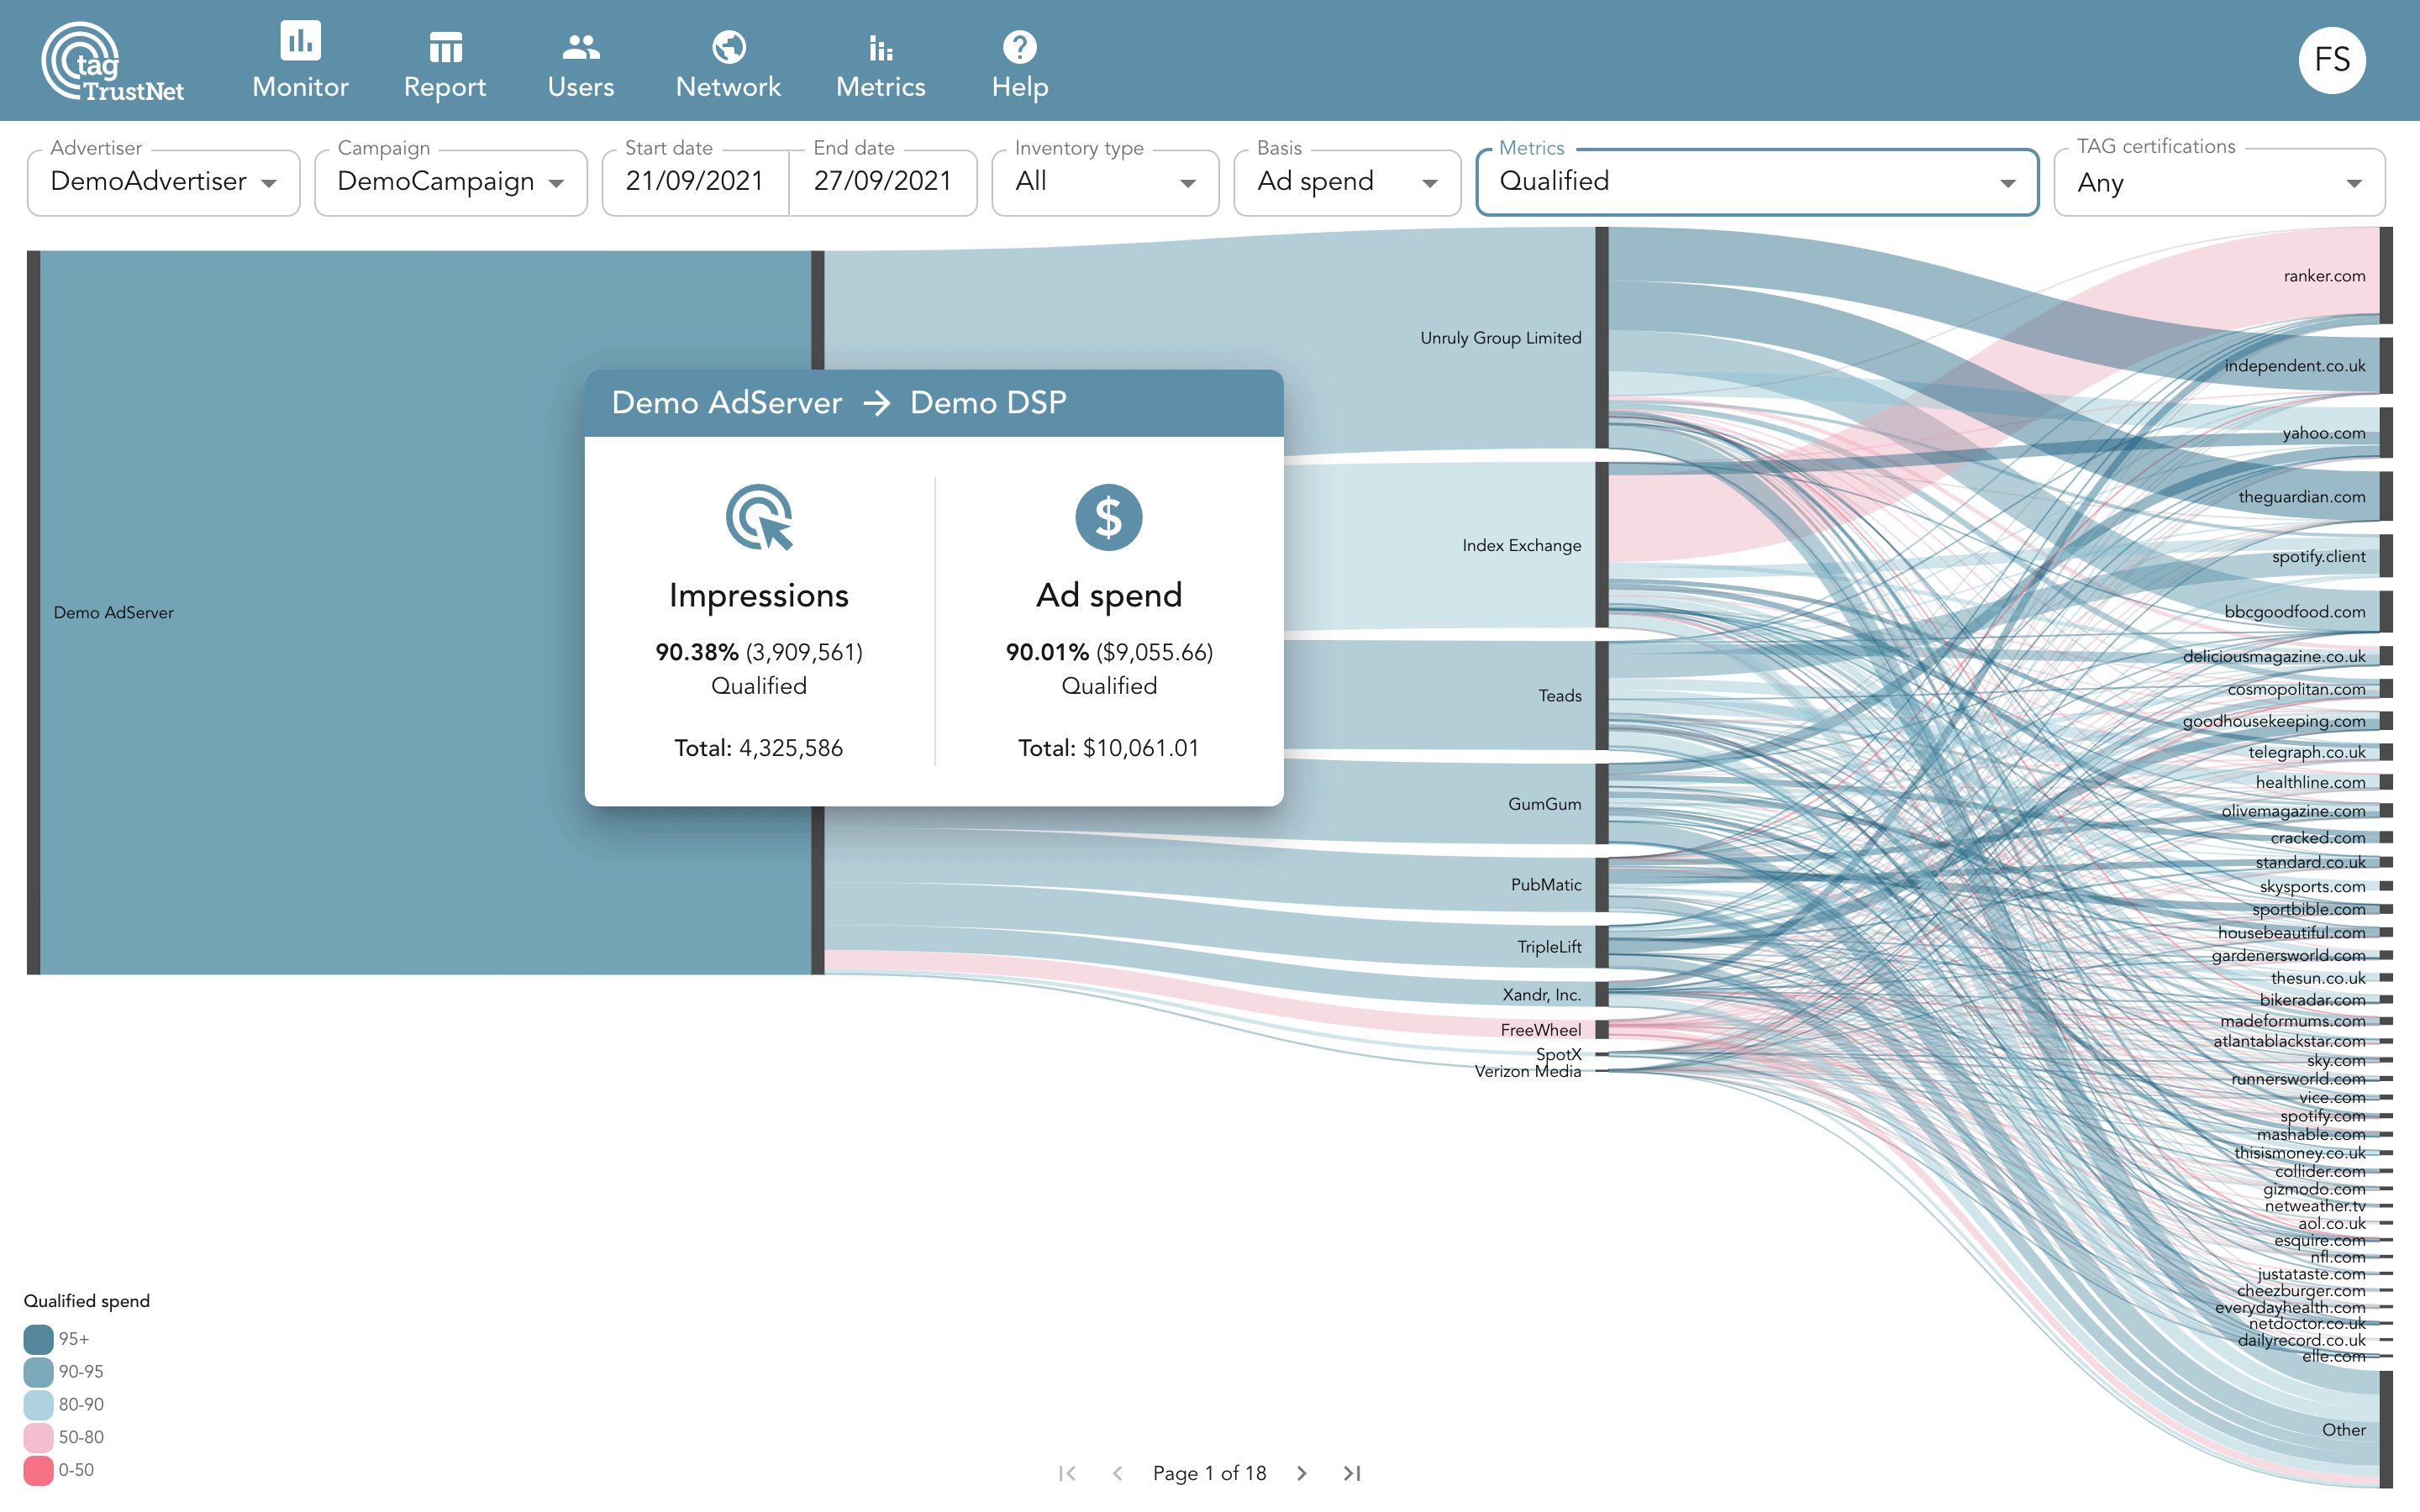Screen dimensions: 2420x1512
Task: Click the healthline.com publisher label
Action: coord(2310,782)
